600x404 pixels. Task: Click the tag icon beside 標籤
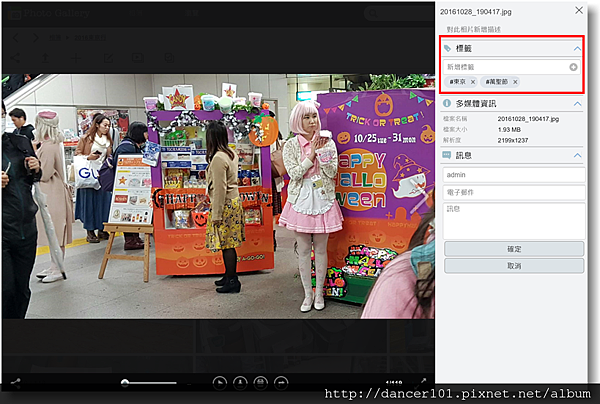tap(447, 48)
